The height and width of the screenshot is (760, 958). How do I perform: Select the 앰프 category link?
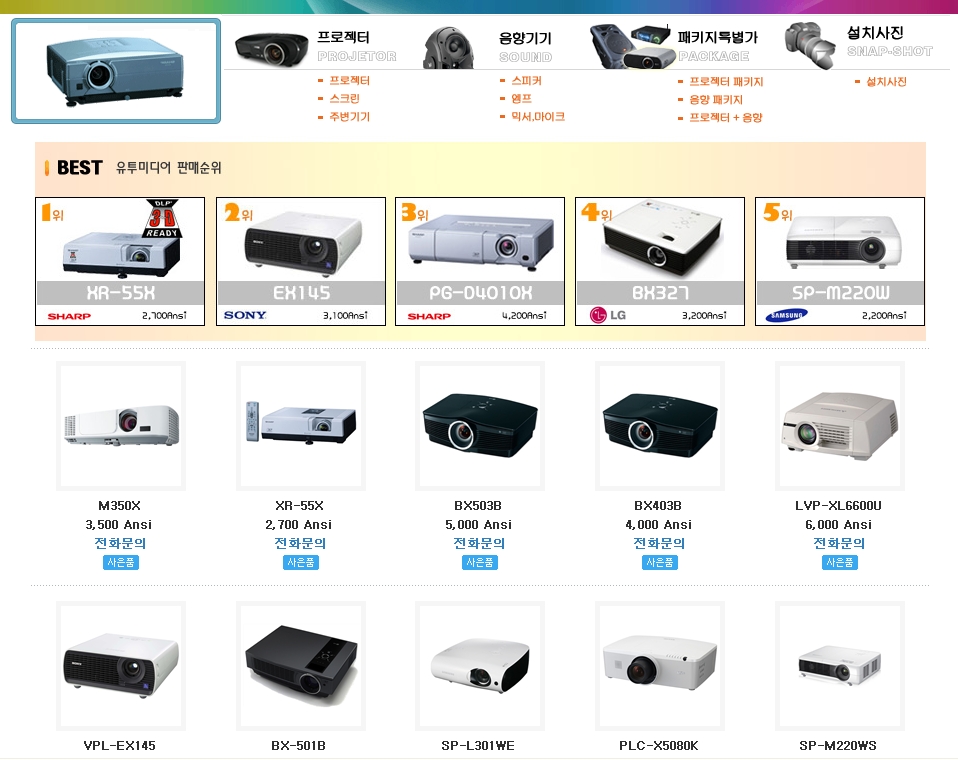[x=522, y=98]
